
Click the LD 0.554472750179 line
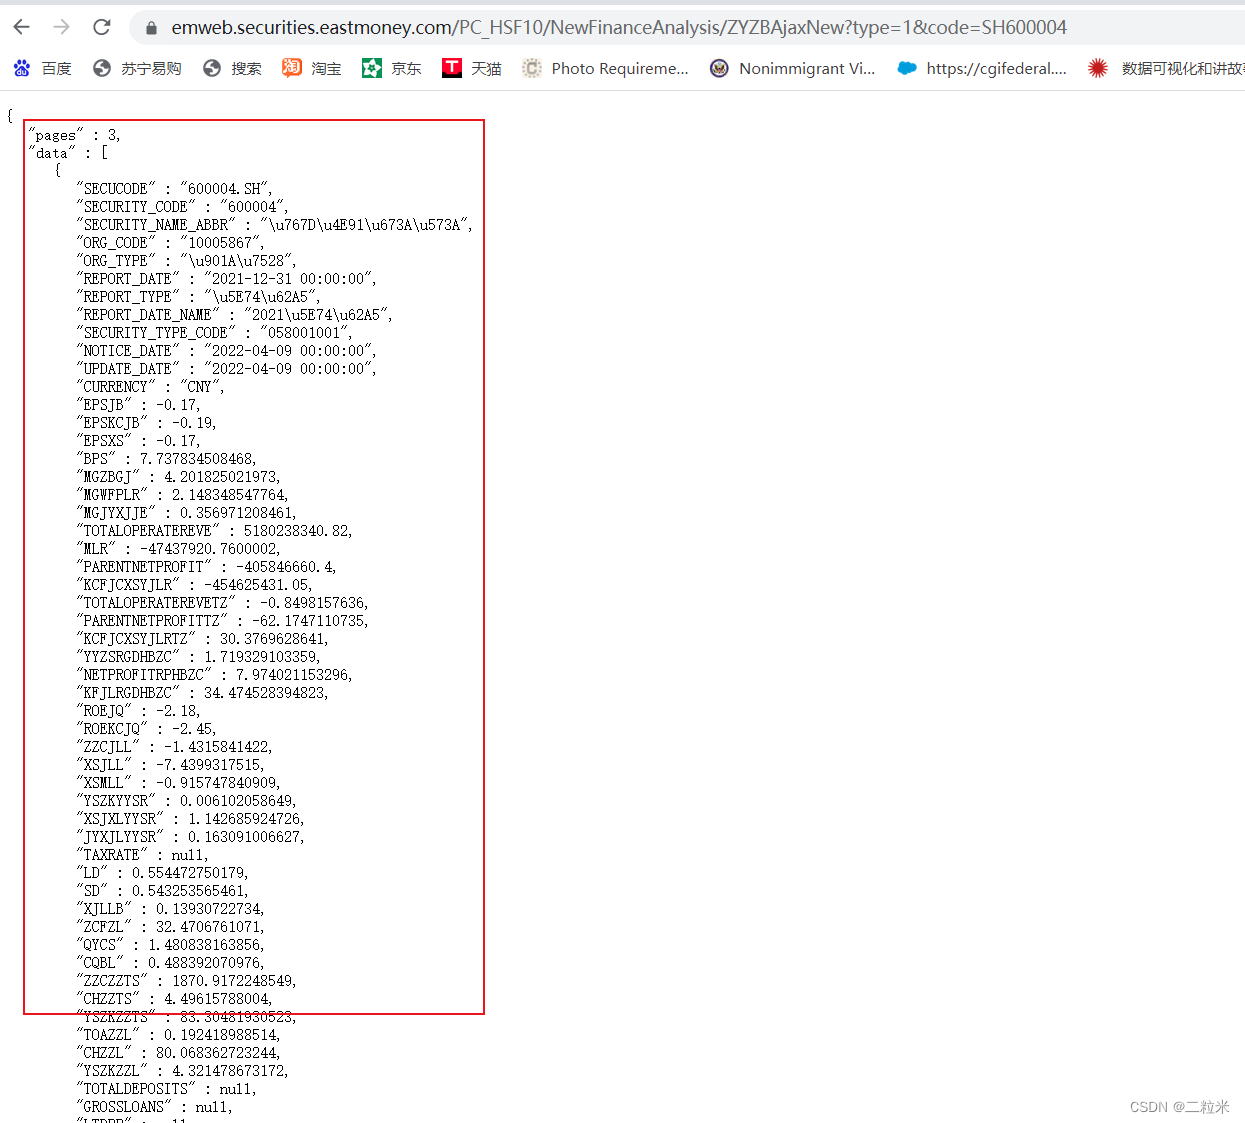tap(163, 873)
